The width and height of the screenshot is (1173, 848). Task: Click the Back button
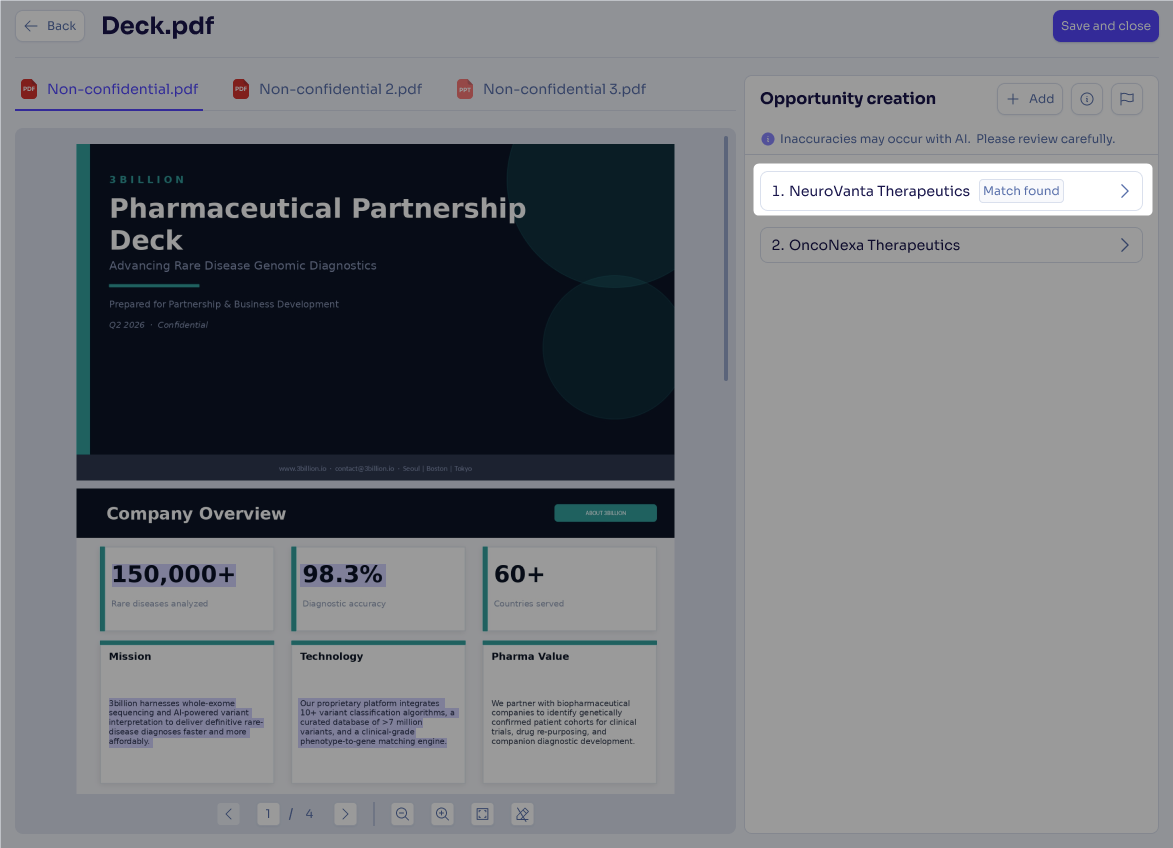[x=50, y=26]
